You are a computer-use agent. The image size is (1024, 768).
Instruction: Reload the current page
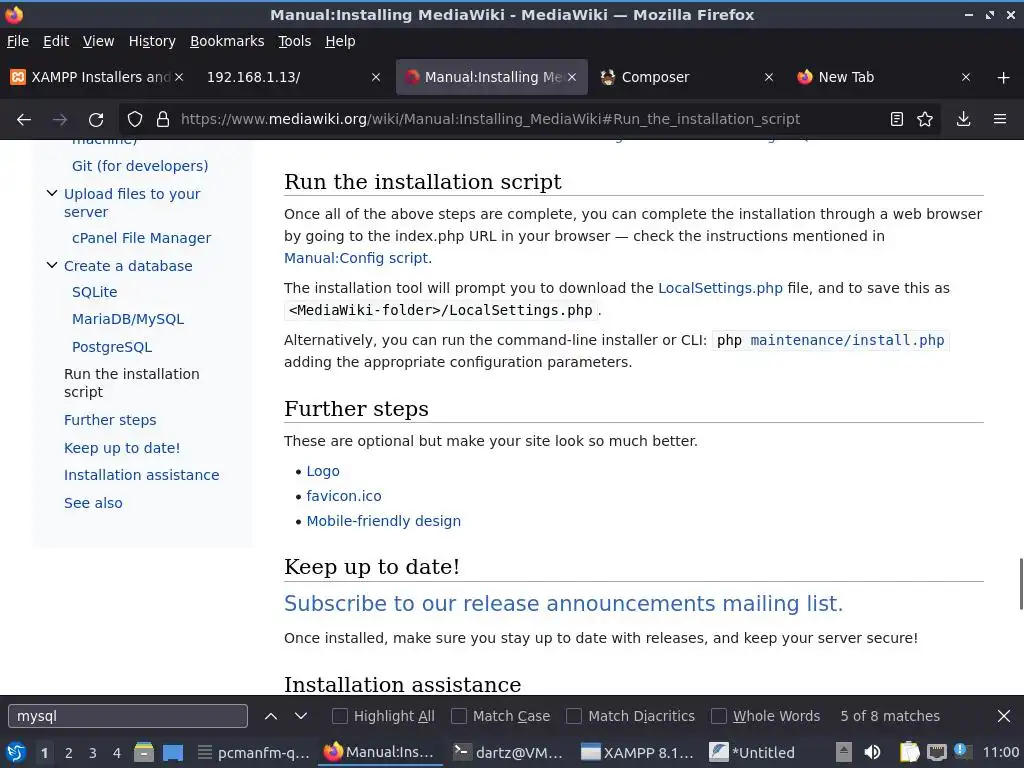[x=96, y=120]
